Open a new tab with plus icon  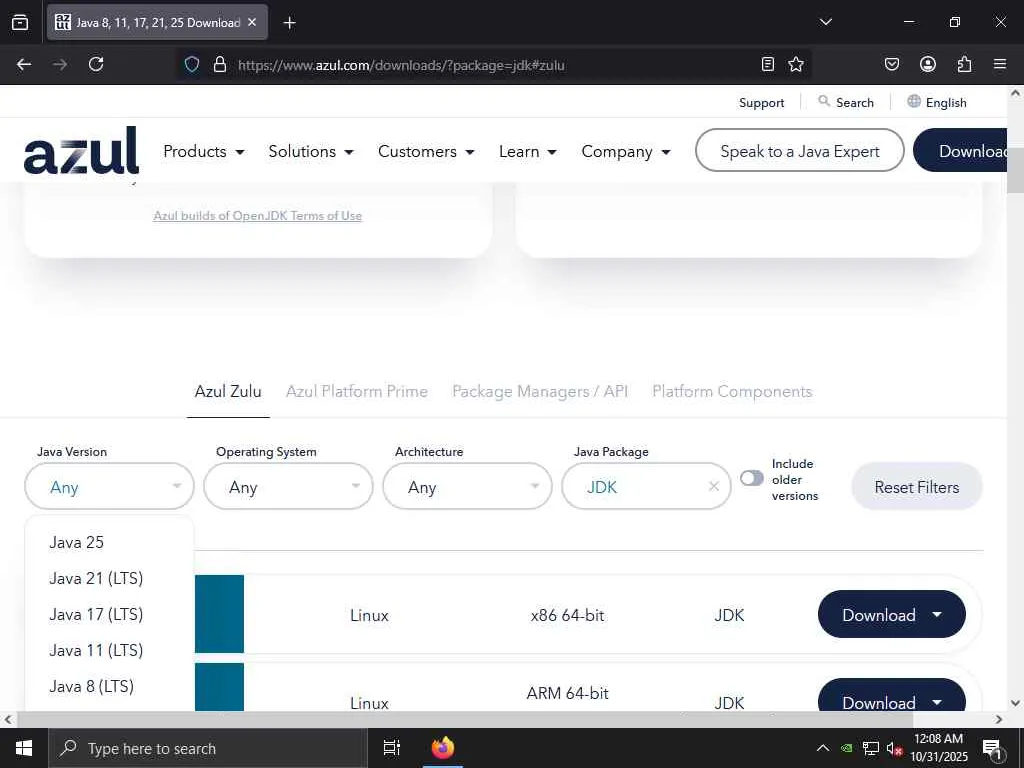point(289,23)
